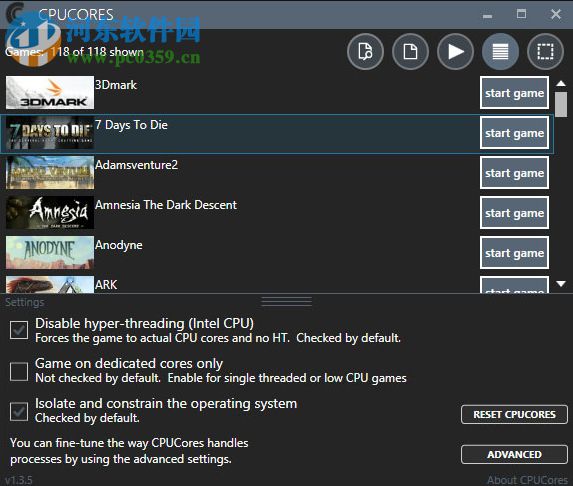Click the scan for games document-search icon
Image resolution: width=573 pixels, height=486 pixels.
coord(365,52)
